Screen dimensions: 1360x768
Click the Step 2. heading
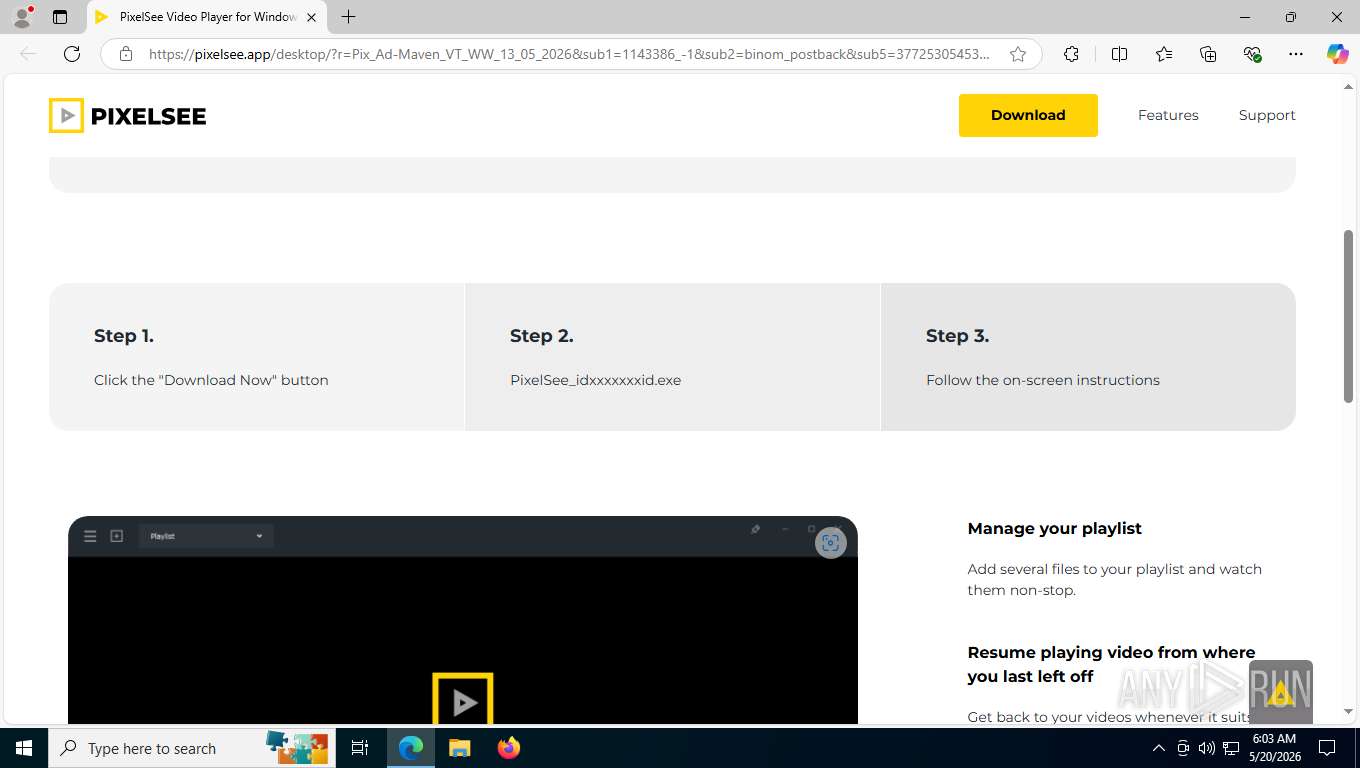click(542, 336)
